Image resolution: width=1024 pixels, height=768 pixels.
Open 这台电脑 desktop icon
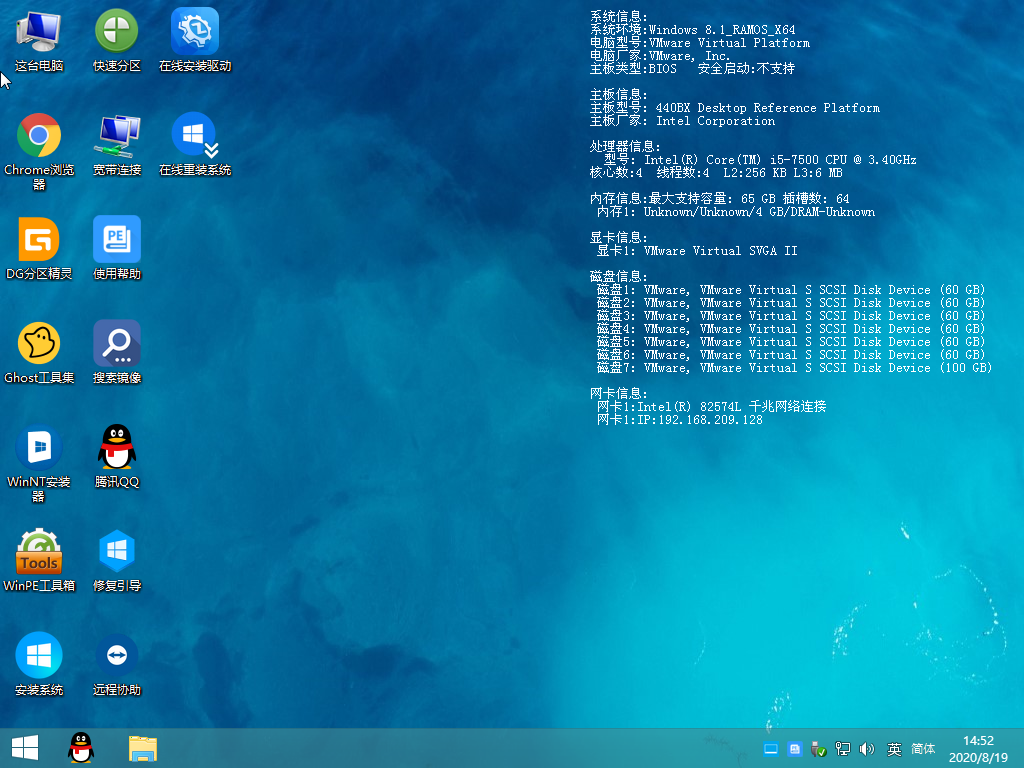click(x=39, y=40)
